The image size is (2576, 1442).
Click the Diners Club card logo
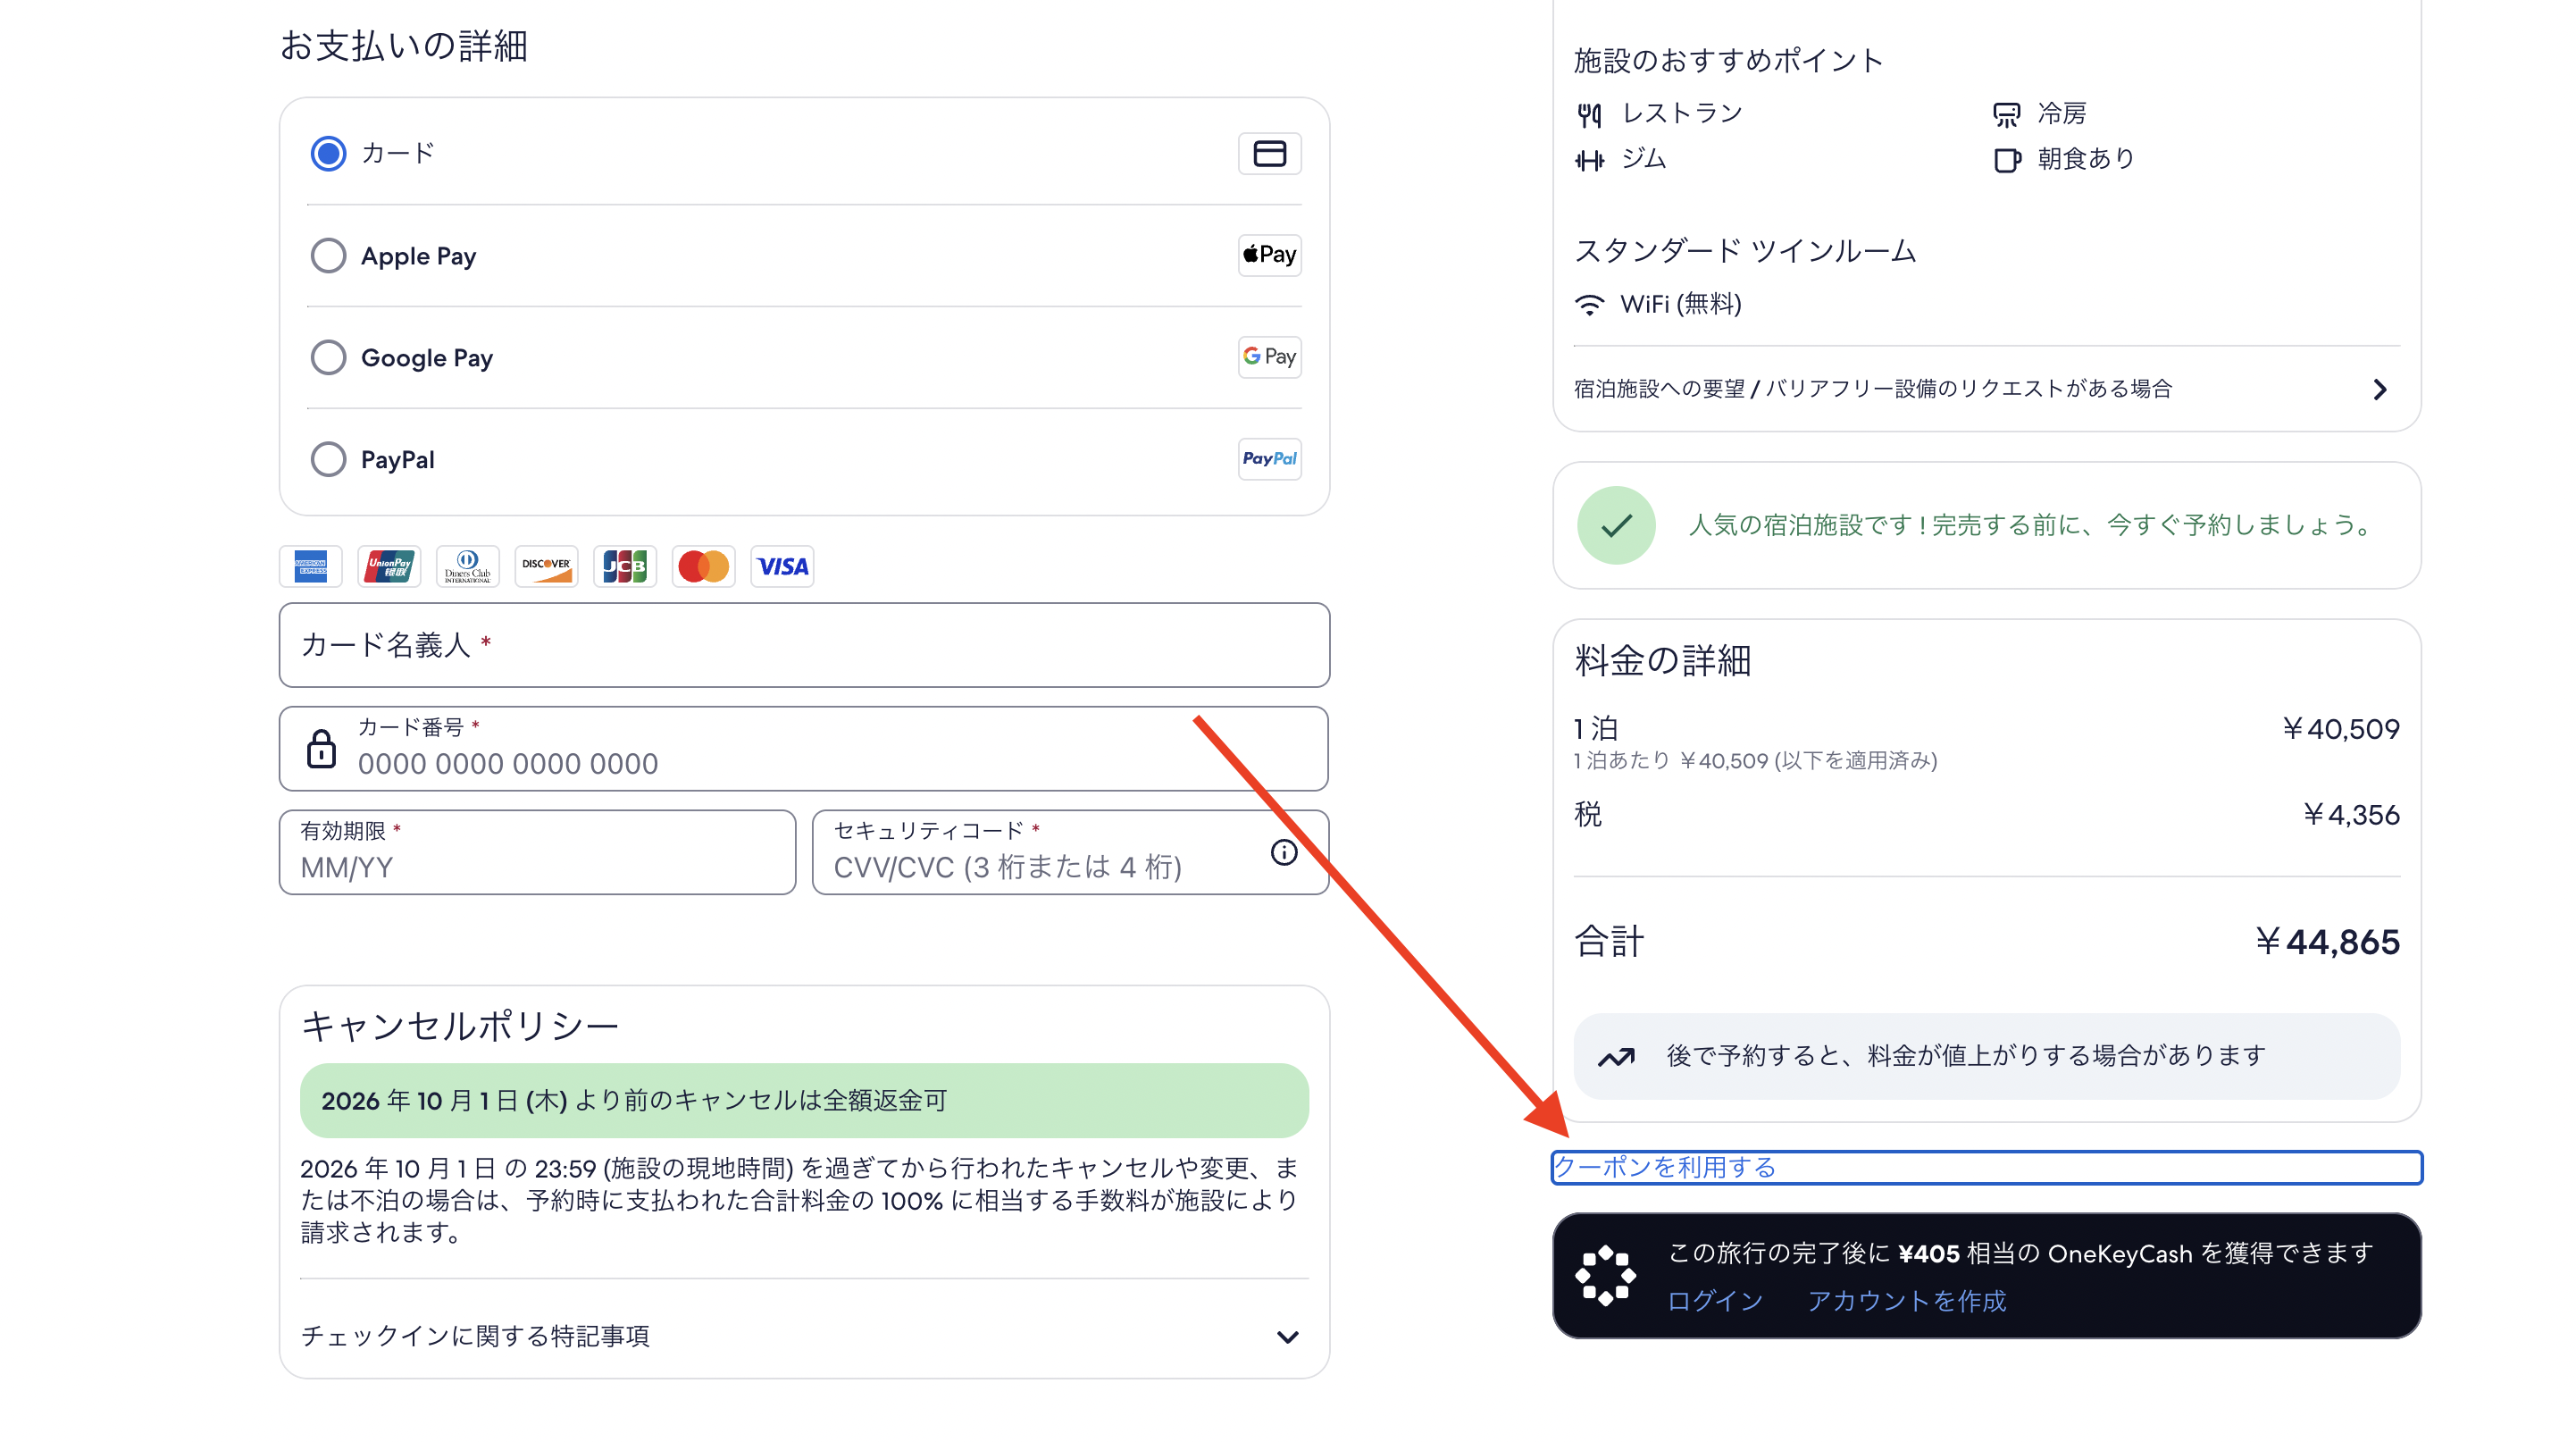(x=467, y=567)
